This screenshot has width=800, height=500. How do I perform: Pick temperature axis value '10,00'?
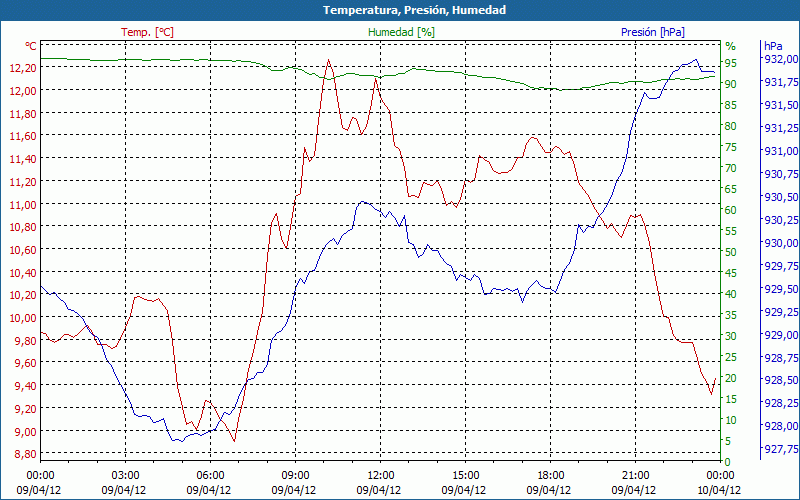[x=23, y=318]
